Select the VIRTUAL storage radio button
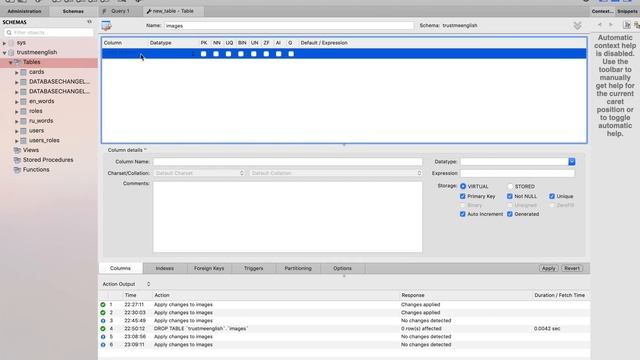The height and width of the screenshot is (360, 640). 463,186
